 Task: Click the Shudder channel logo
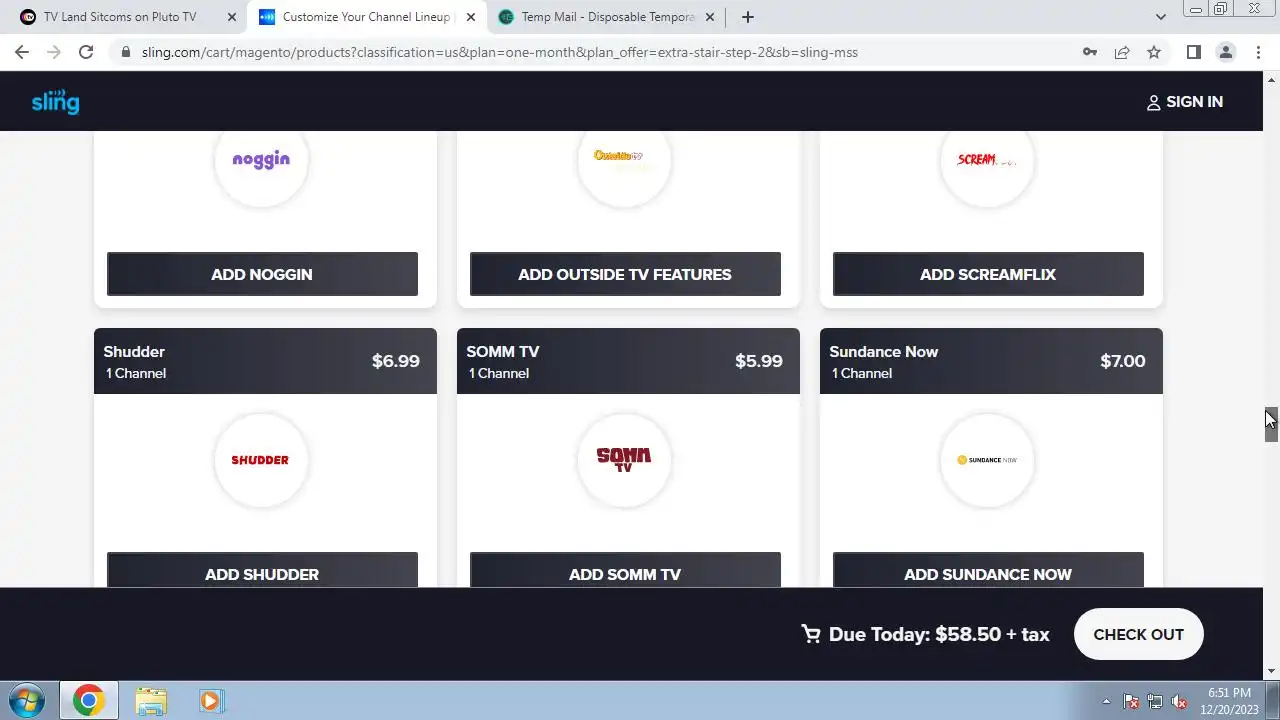(x=261, y=460)
